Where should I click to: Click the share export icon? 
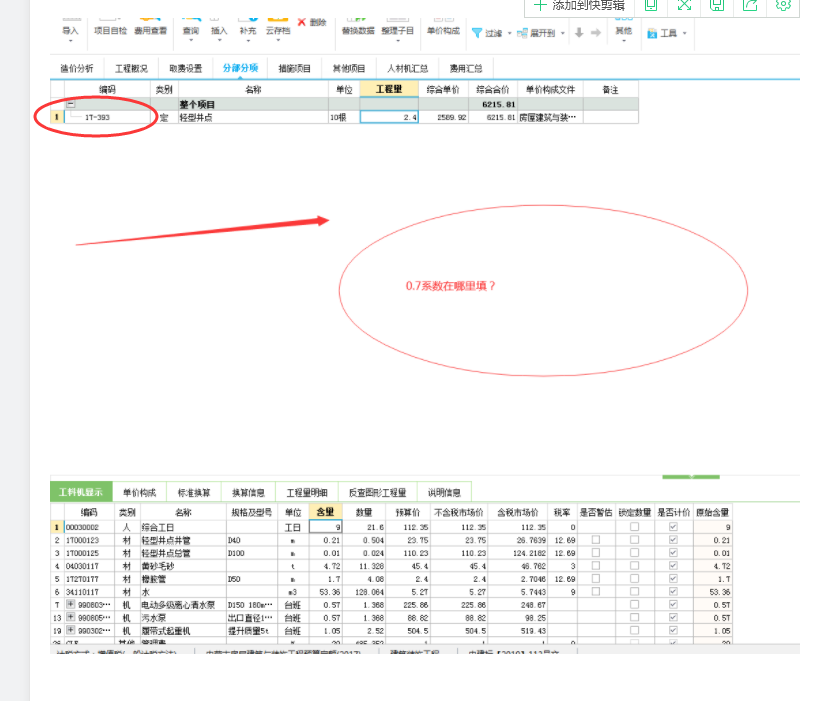750,5
